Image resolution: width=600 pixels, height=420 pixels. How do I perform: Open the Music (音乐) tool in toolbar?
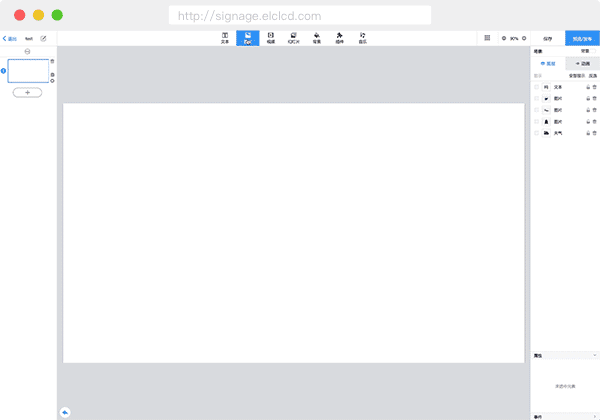tap(362, 38)
